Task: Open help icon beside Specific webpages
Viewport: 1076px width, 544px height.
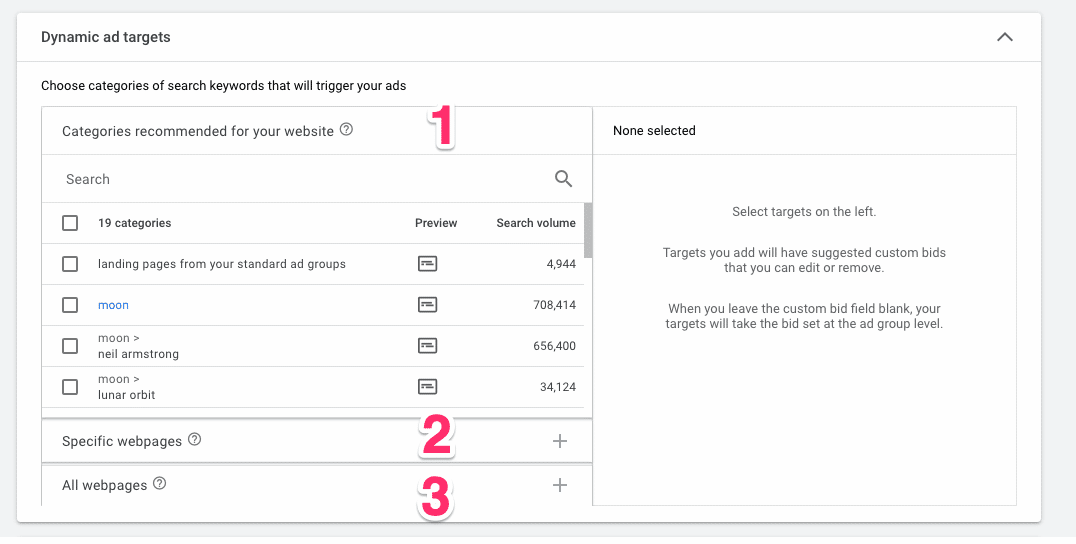Action: [x=195, y=439]
